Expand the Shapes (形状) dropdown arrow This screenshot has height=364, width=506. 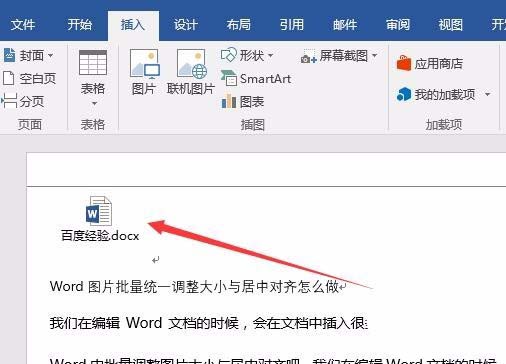270,55
